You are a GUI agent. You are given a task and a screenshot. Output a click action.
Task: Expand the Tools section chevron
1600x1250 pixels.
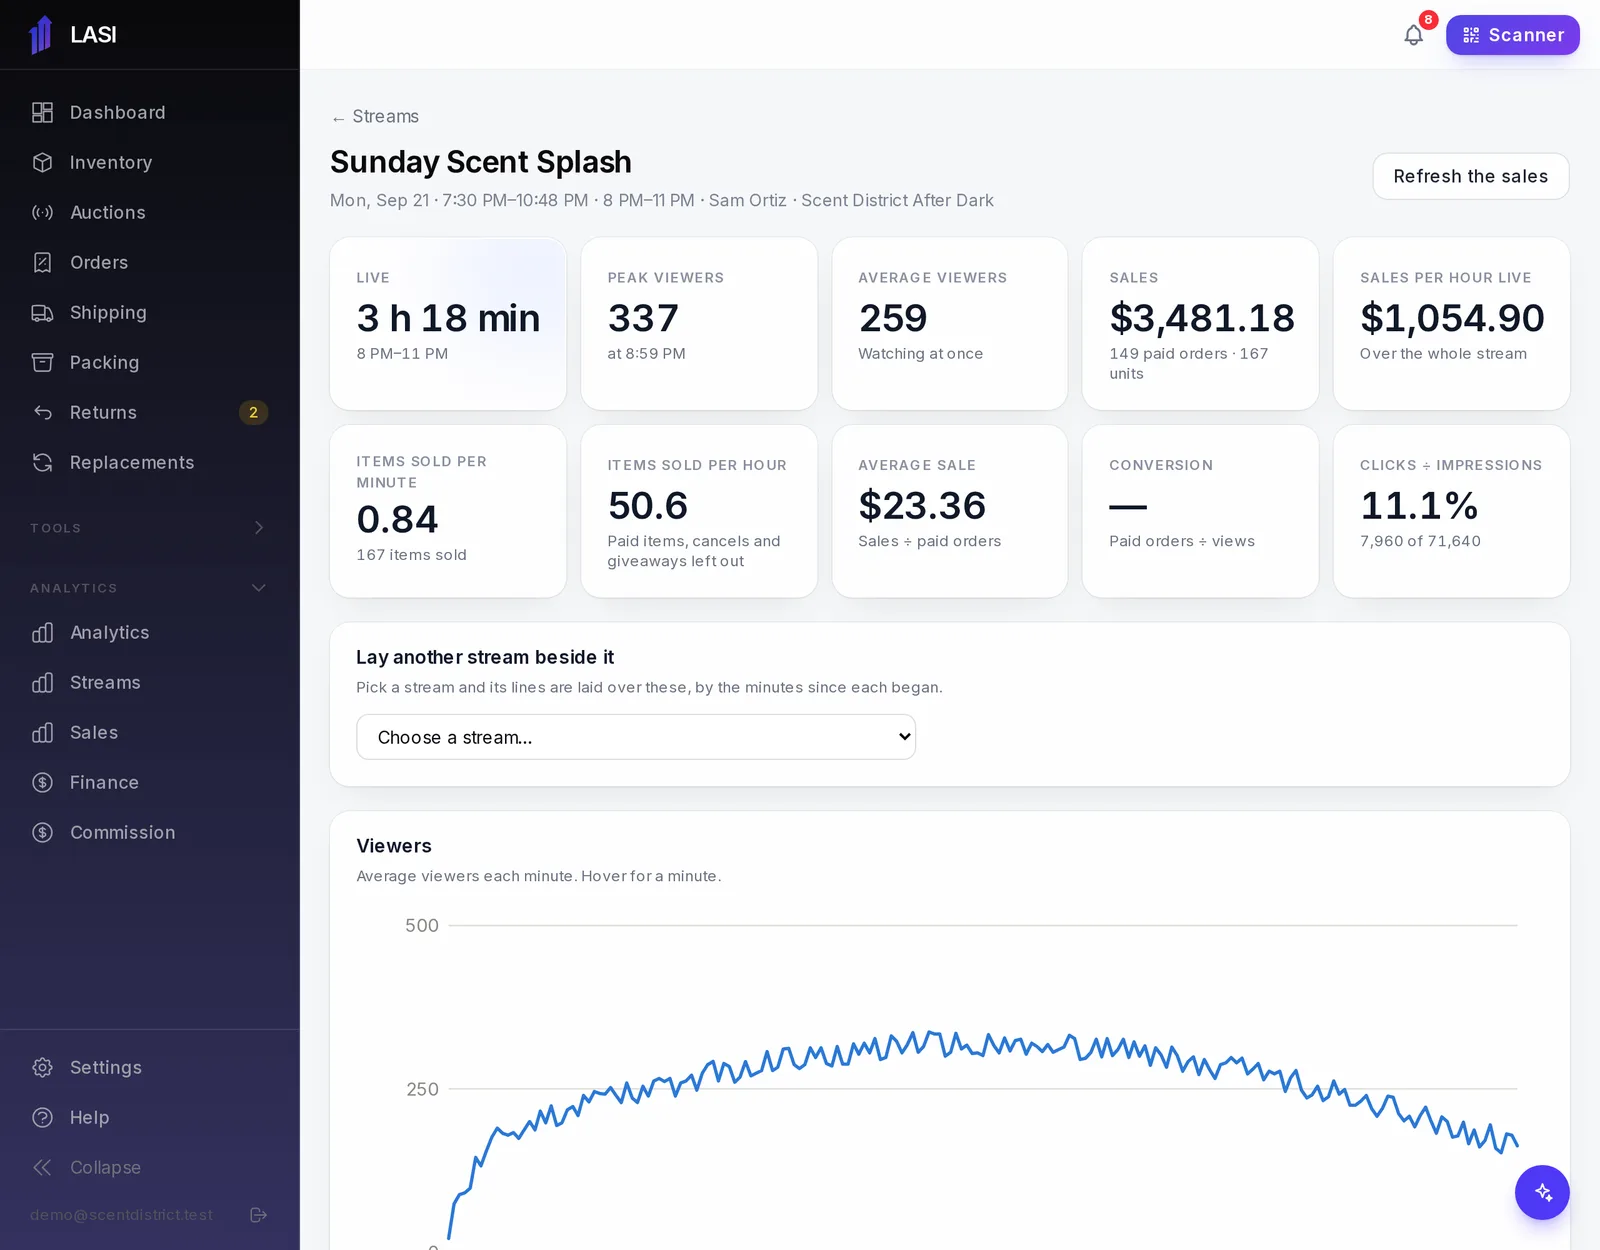(259, 528)
